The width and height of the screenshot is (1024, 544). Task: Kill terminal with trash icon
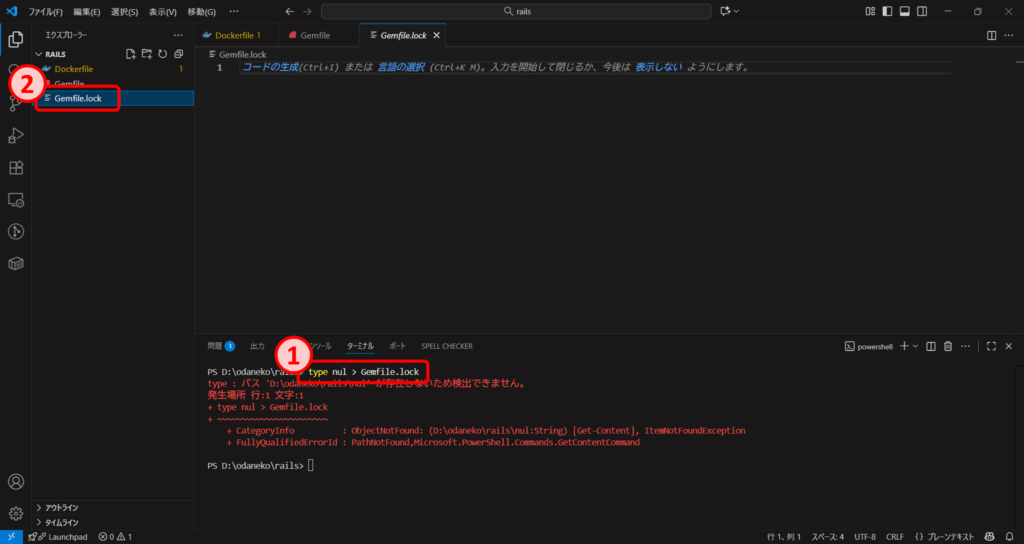coord(948,346)
